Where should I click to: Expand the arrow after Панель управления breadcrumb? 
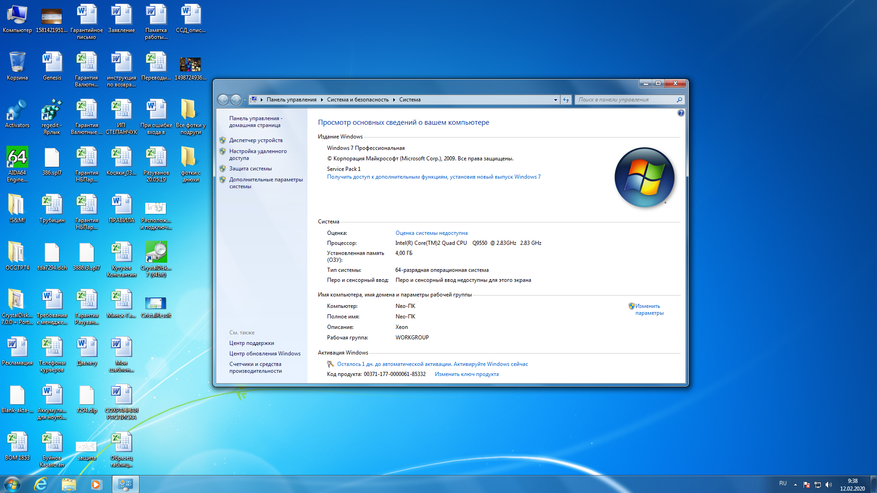(x=320, y=100)
